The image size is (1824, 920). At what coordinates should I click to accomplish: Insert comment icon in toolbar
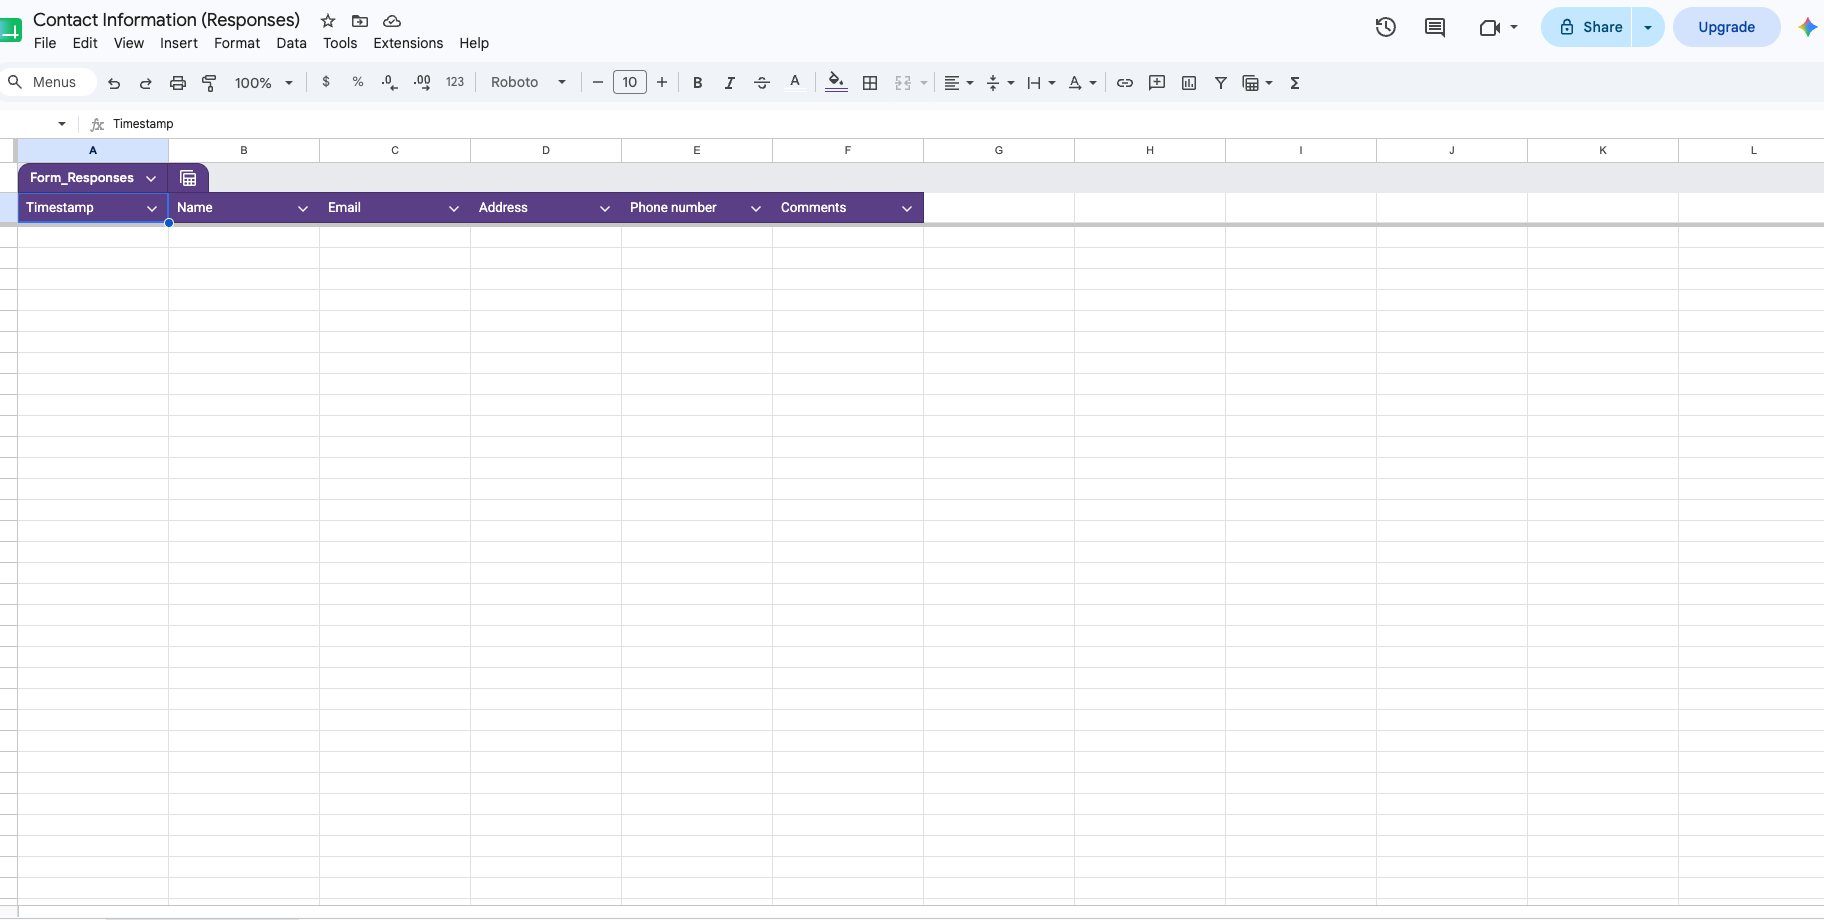1157,83
